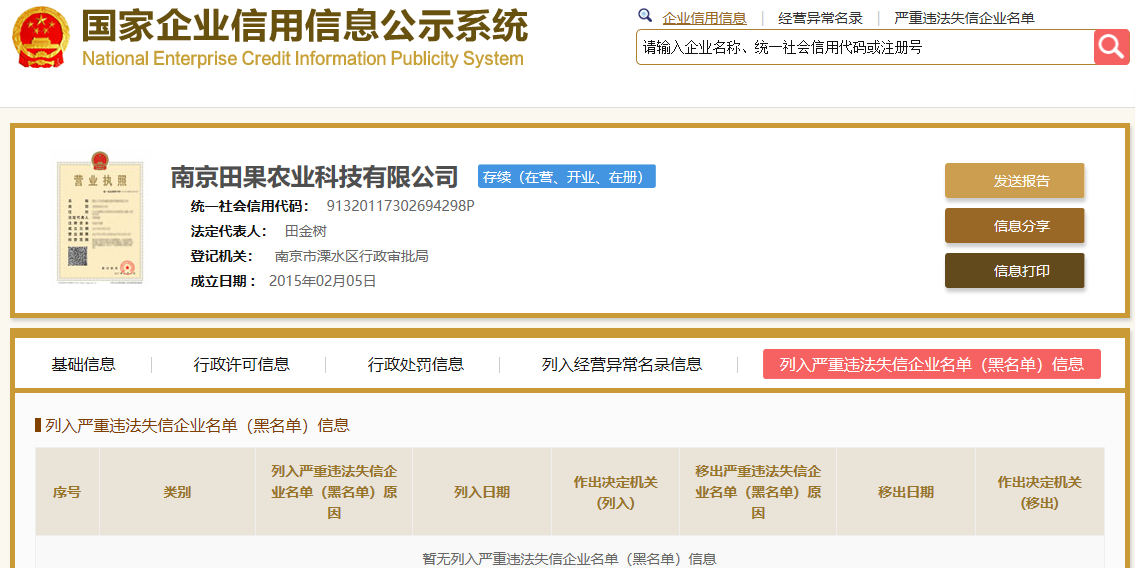Screen dimensions: 1135x568
Task: Click the 国家企业信用信息公示系统 site title
Action: (304, 25)
